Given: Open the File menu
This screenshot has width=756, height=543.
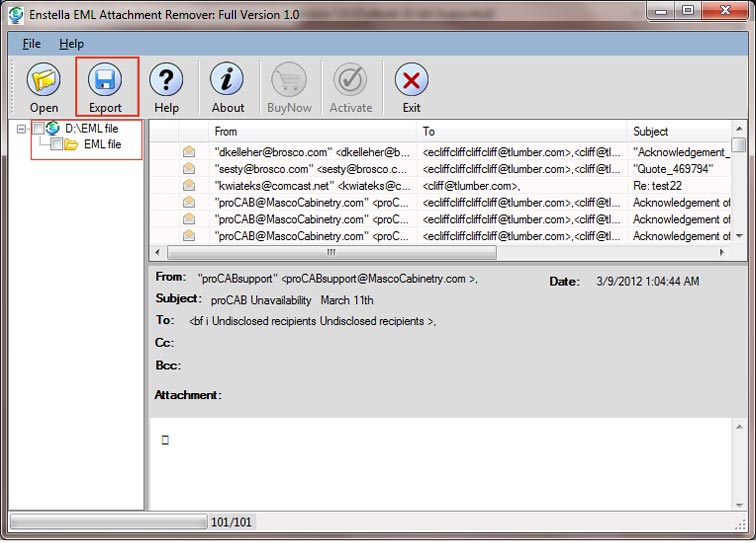Looking at the screenshot, I should coord(31,44).
